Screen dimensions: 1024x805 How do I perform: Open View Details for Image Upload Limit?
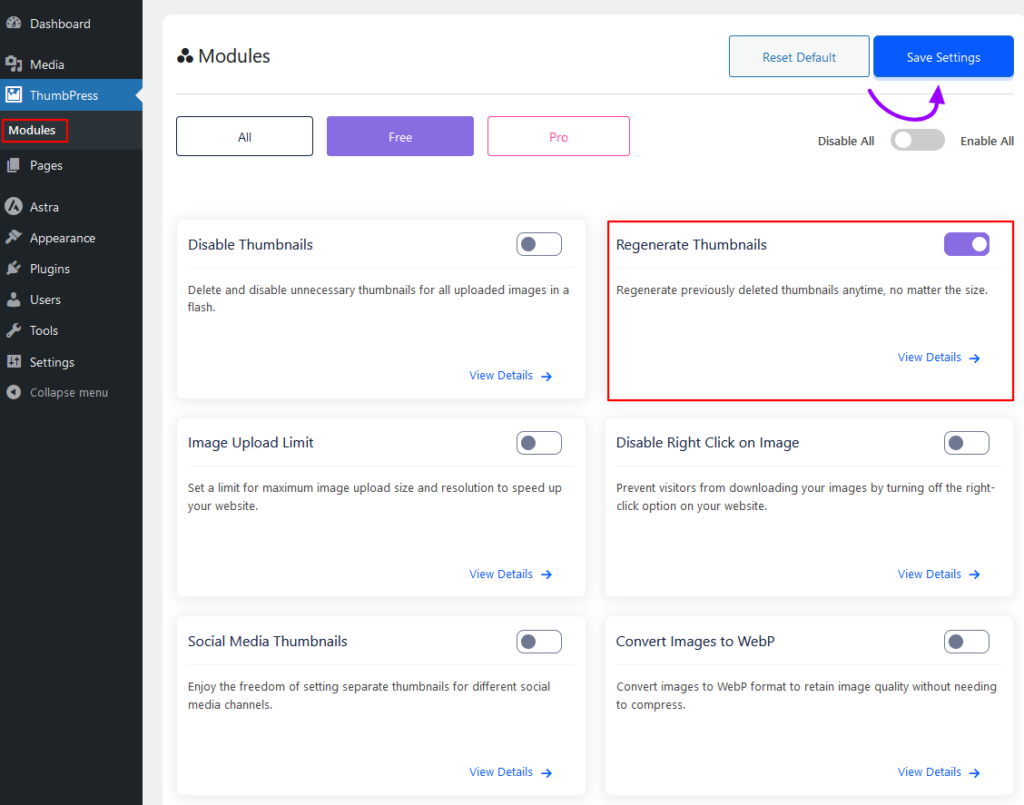511,574
